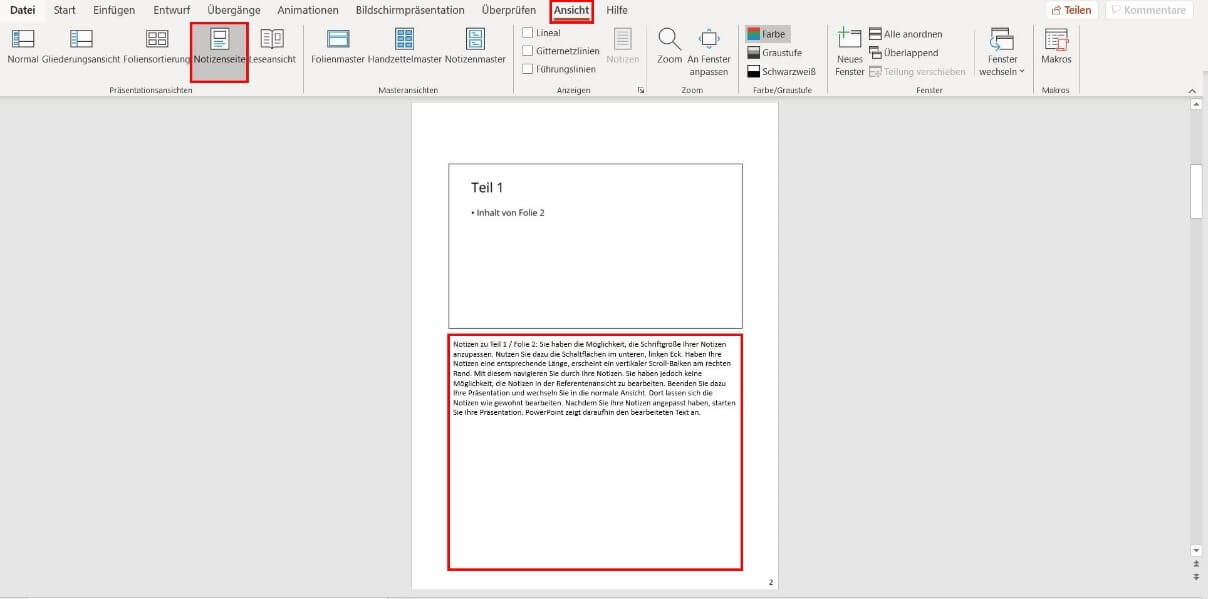Click the Kommentare button
This screenshot has width=1208, height=599.
coord(1148,10)
